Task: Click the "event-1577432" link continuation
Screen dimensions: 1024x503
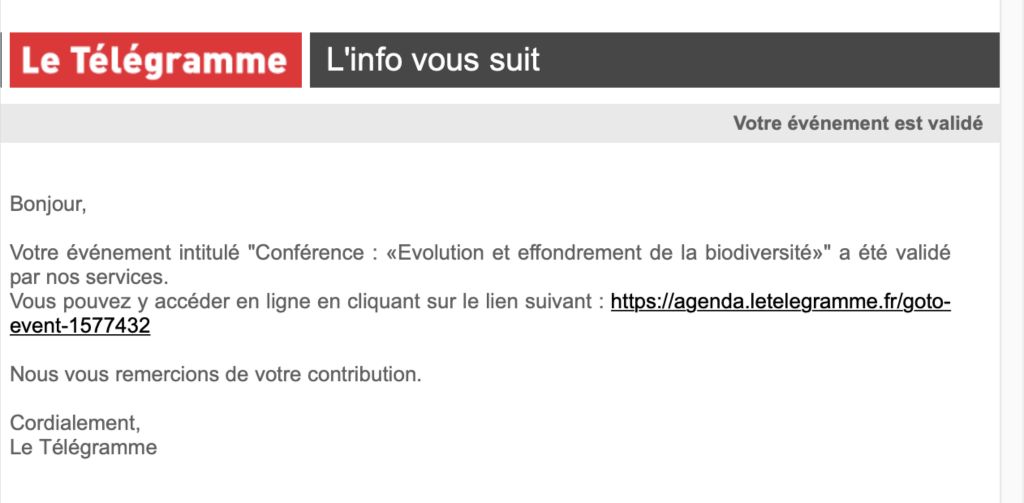Action: click(80, 325)
